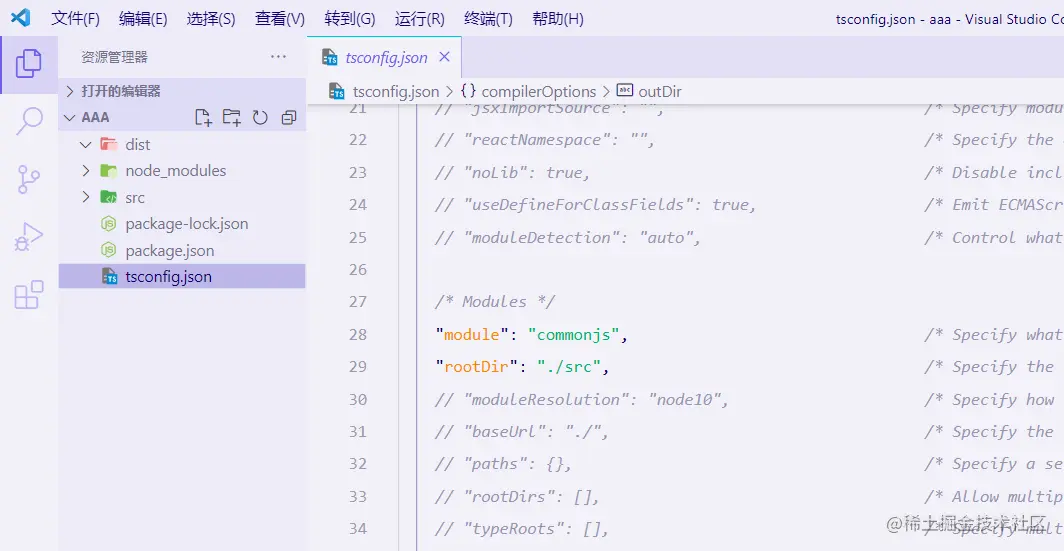Click the compilerOptions breadcrumb braces icon
The width and height of the screenshot is (1064, 551).
click(468, 91)
